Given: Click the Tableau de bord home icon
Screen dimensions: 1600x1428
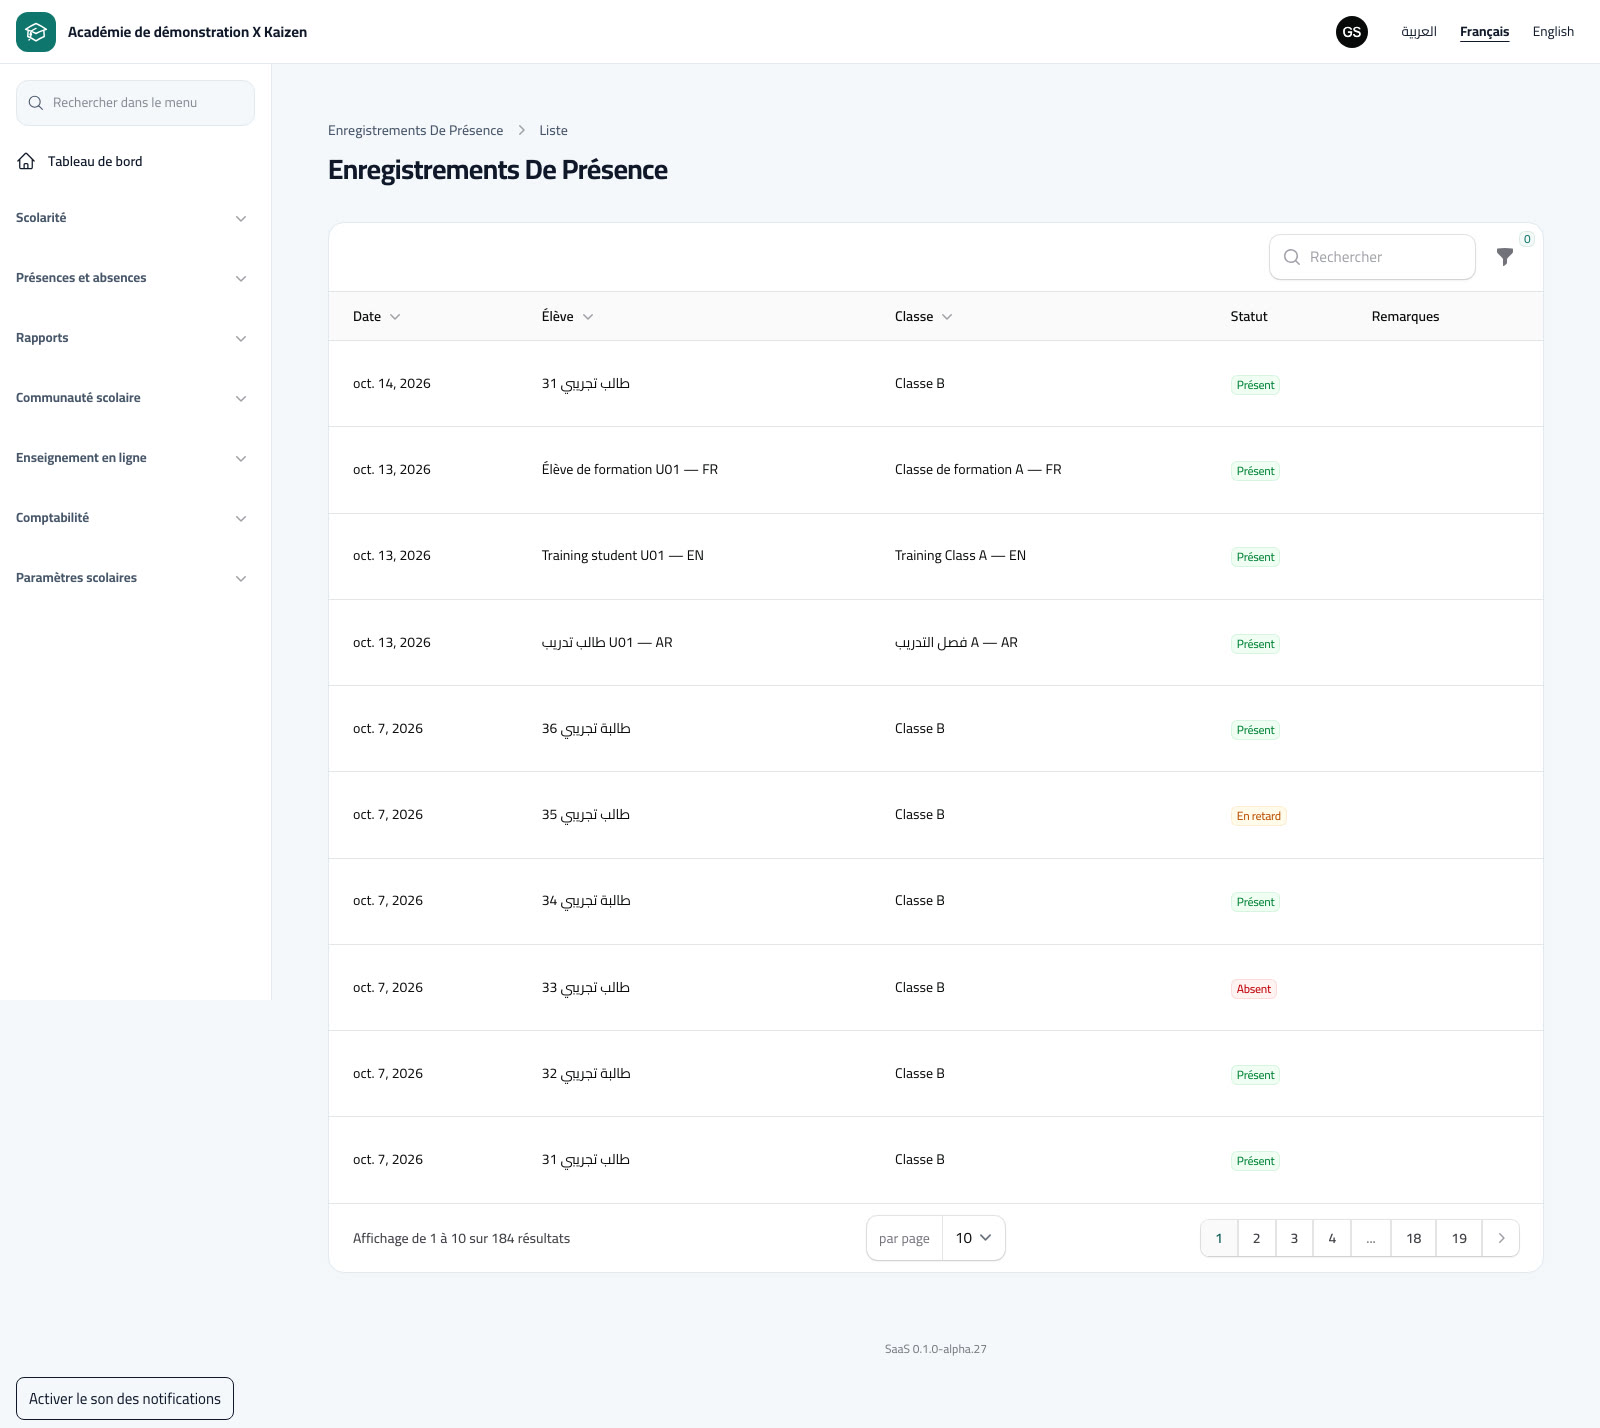Looking at the screenshot, I should [27, 161].
